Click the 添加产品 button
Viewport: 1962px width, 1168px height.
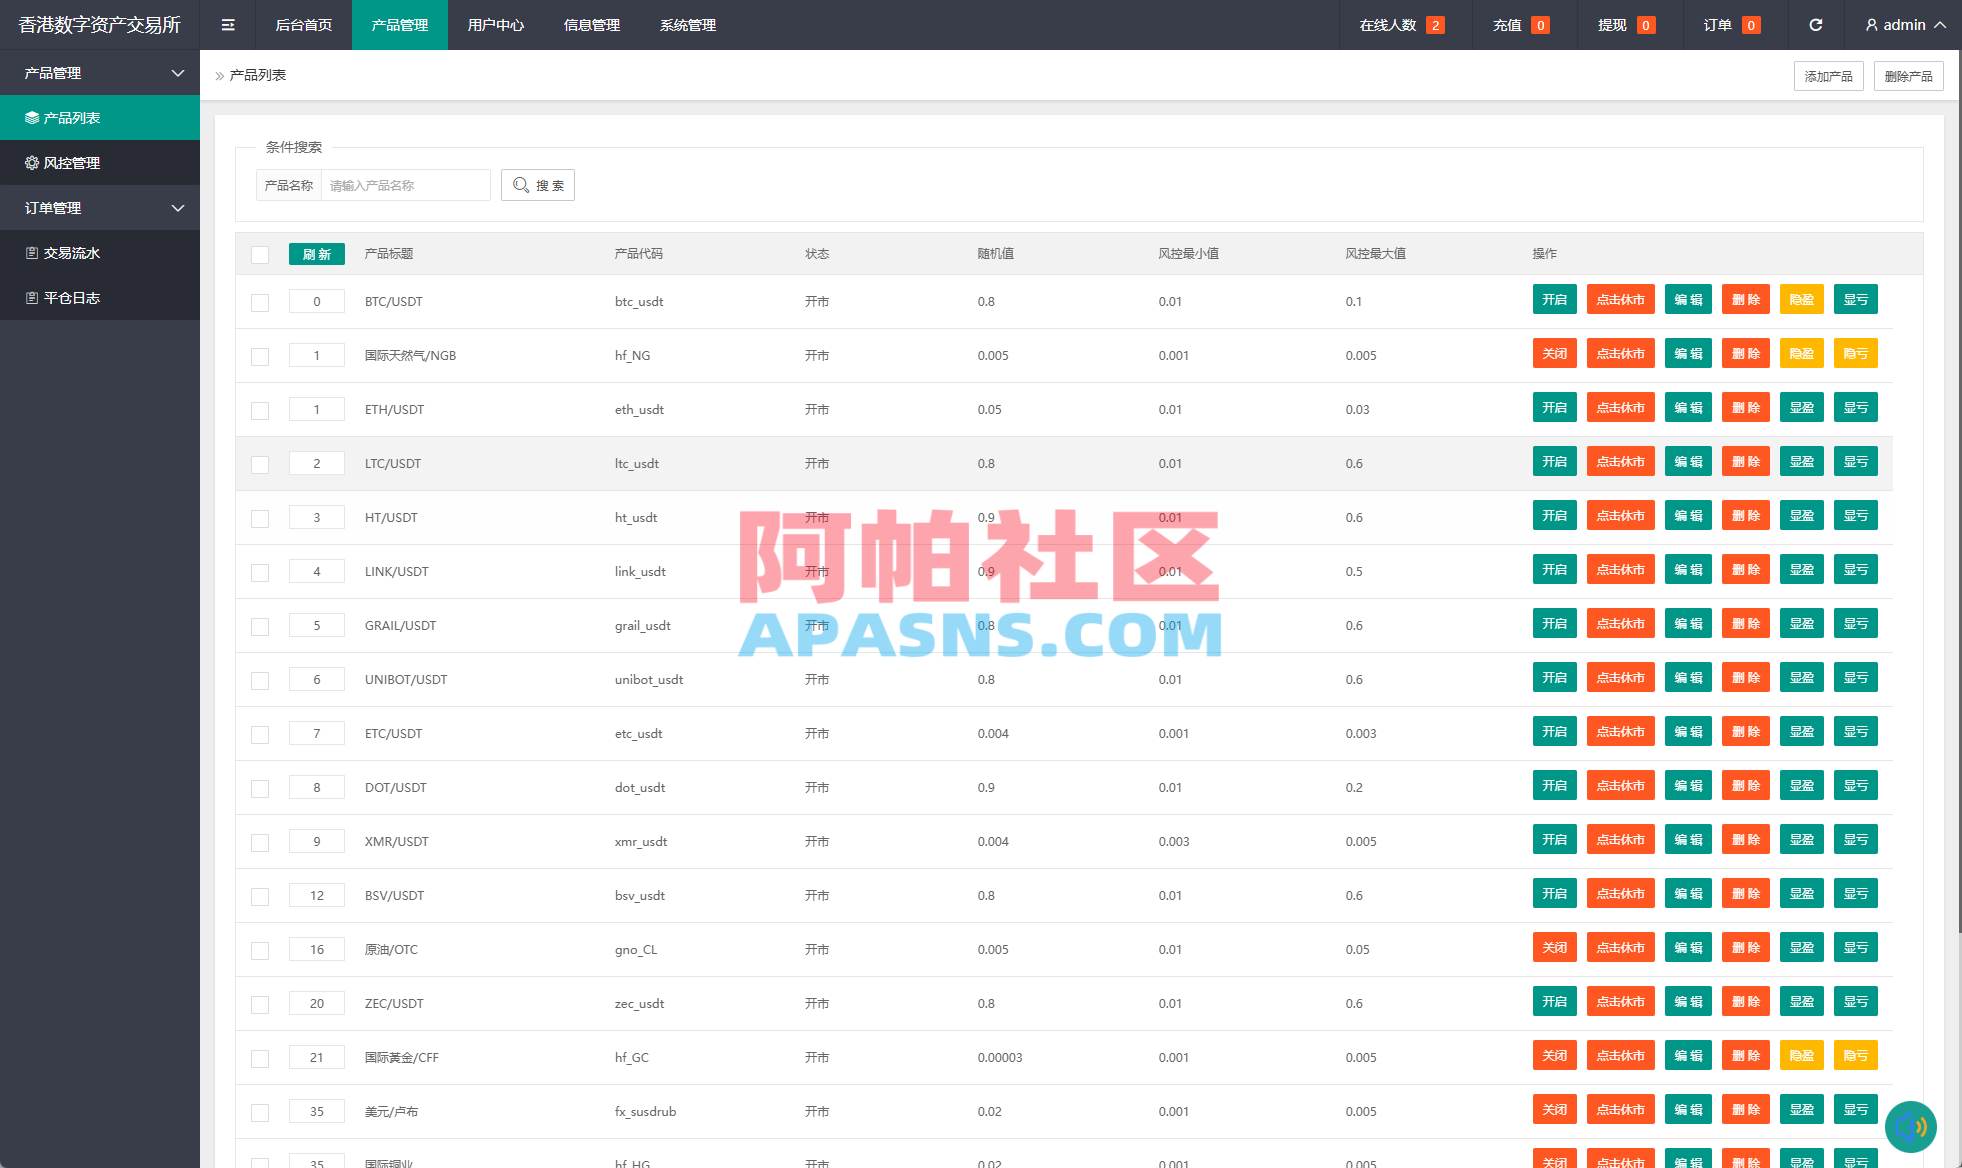tap(1828, 75)
